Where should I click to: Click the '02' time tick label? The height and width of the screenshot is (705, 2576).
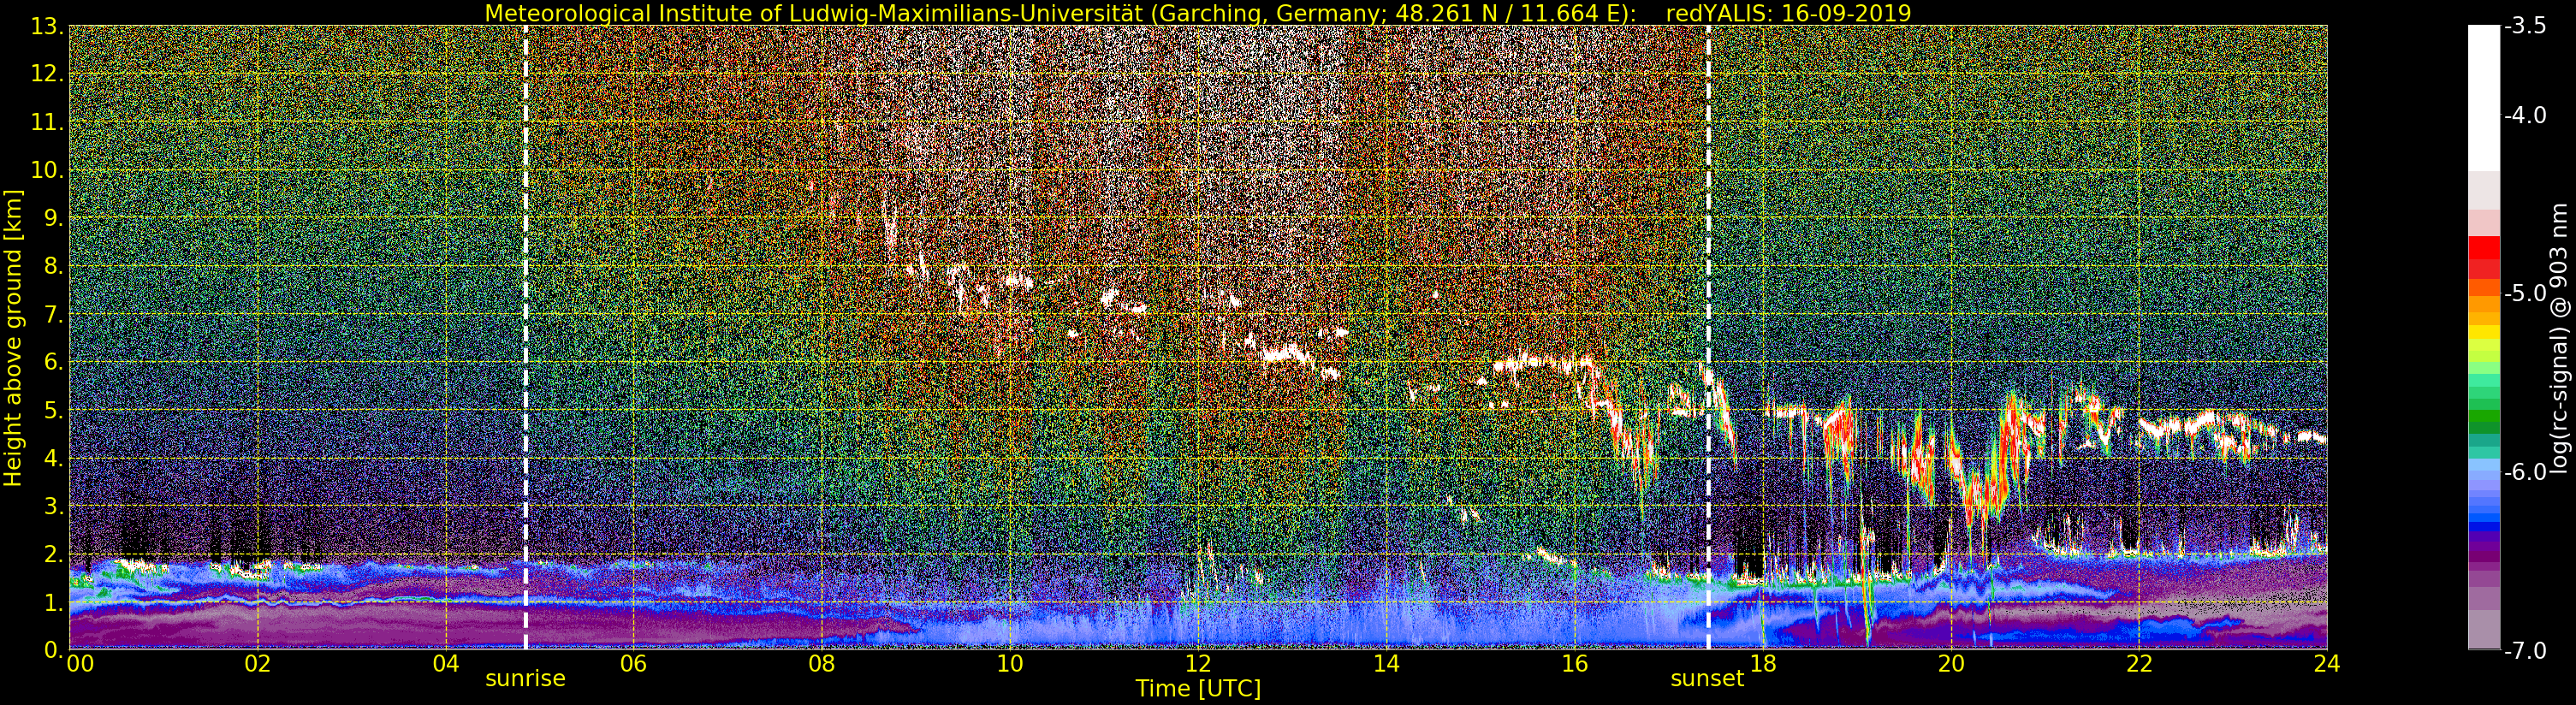257,664
